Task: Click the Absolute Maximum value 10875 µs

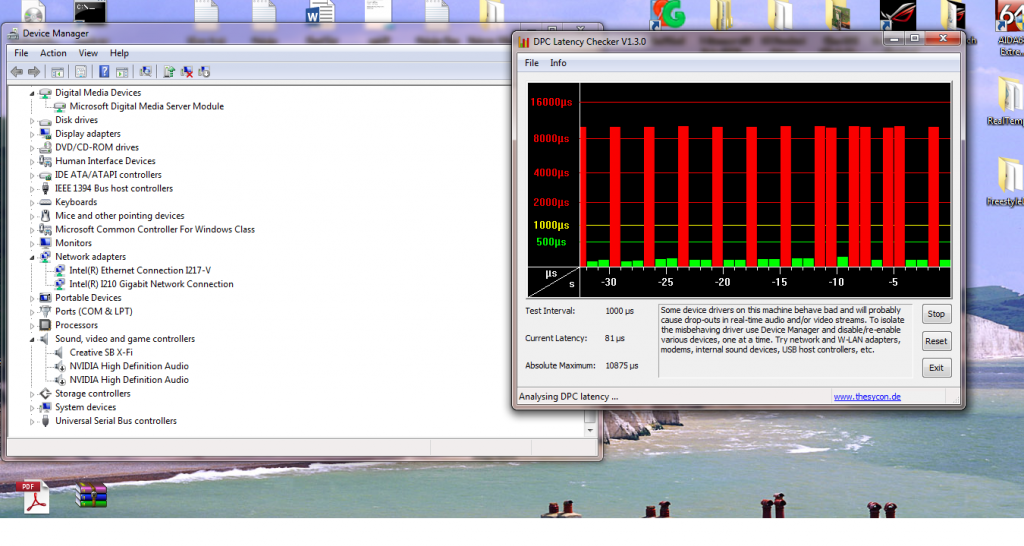Action: coord(621,366)
